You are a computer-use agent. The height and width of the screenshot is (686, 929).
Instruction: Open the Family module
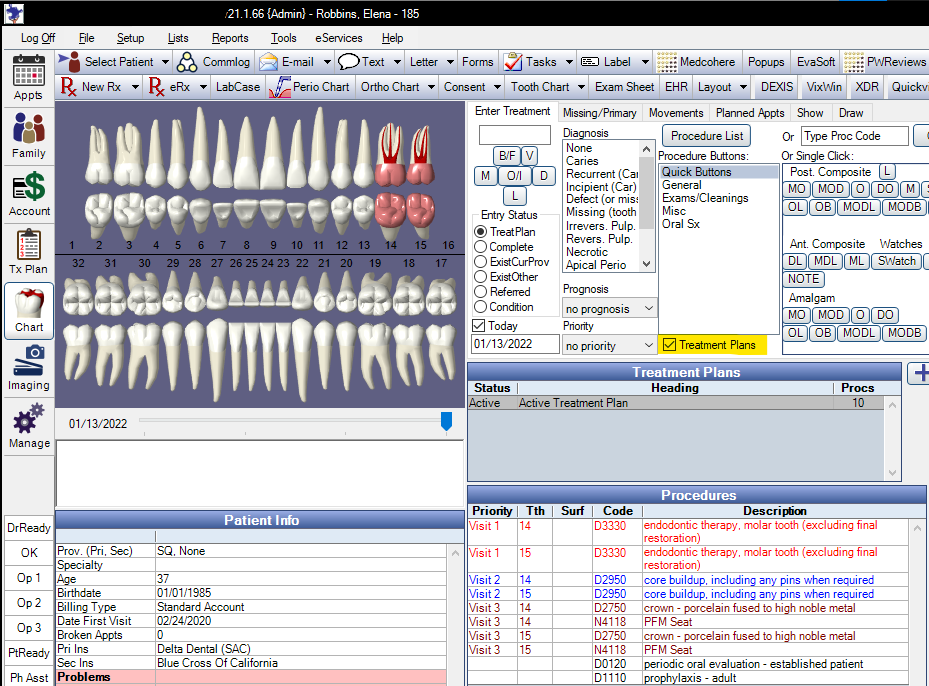pos(28,136)
